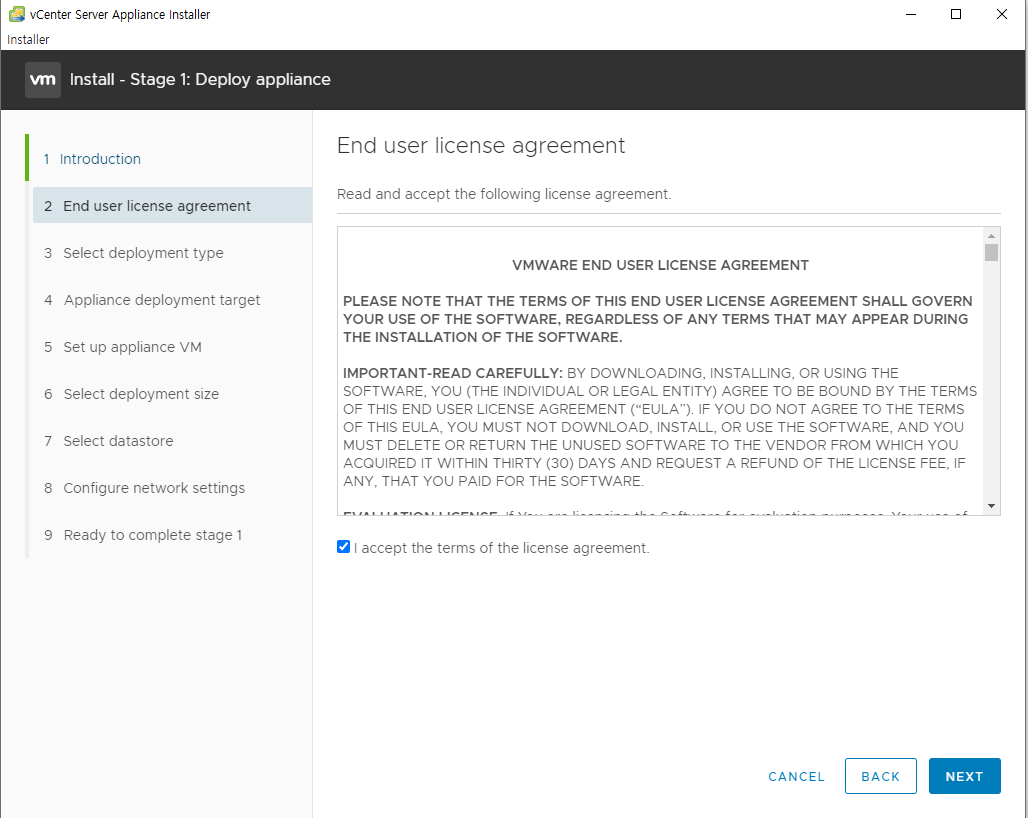Click the vCenter Server Appliance Installer title icon
This screenshot has width=1028, height=818.
click(x=16, y=14)
